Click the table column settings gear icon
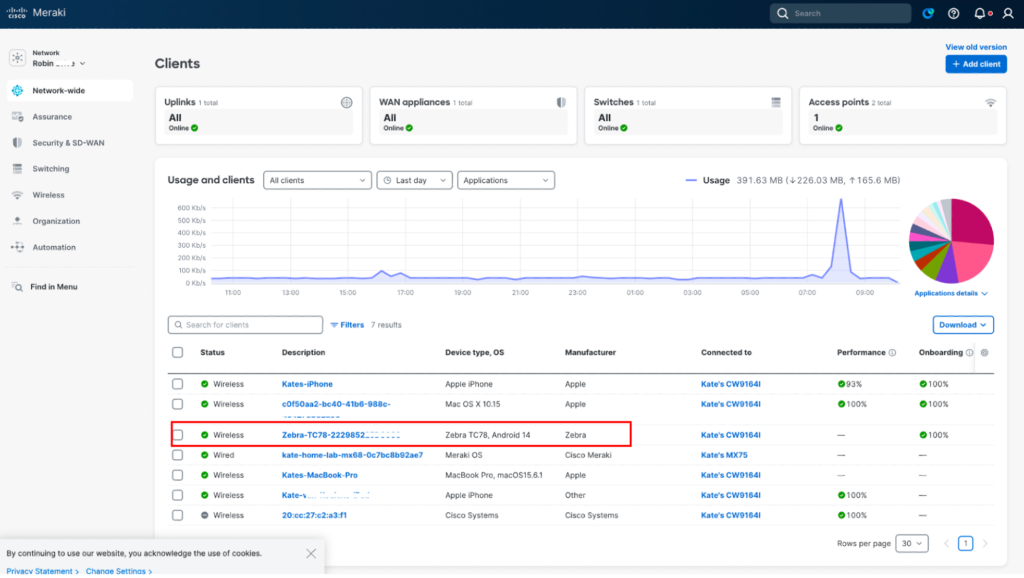The height and width of the screenshot is (578, 1024). coord(984,353)
